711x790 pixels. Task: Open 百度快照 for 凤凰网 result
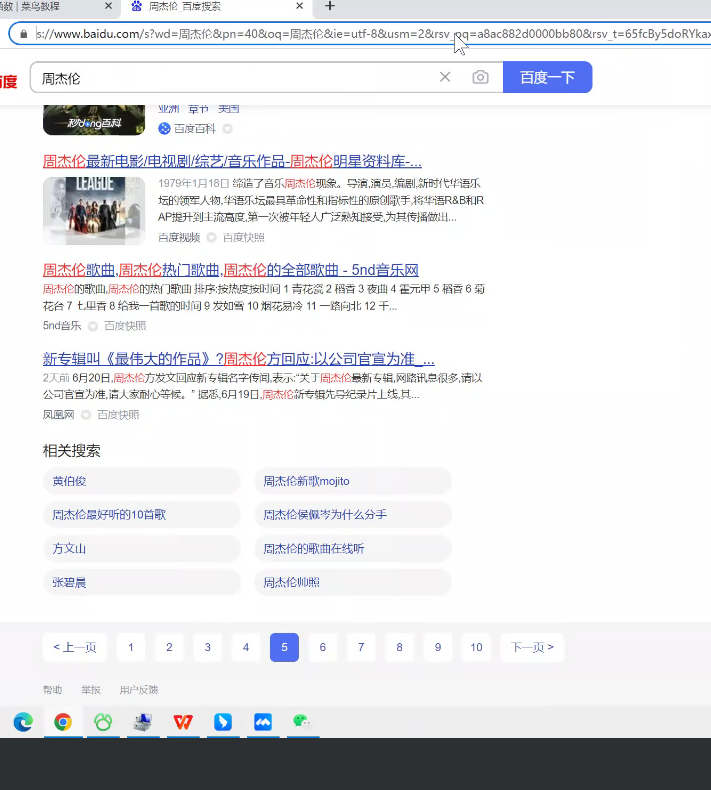pos(118,415)
